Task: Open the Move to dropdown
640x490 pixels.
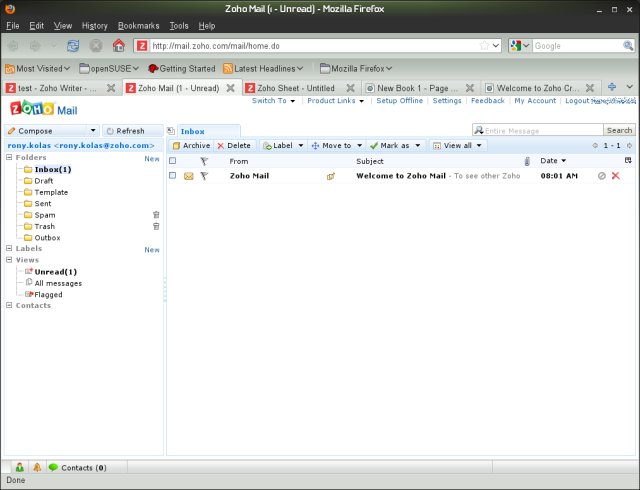Action: (x=336, y=145)
